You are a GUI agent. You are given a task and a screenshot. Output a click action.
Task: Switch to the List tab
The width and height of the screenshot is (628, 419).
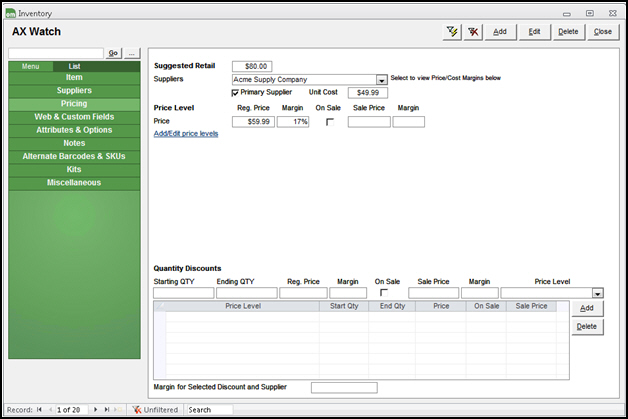[x=74, y=66]
